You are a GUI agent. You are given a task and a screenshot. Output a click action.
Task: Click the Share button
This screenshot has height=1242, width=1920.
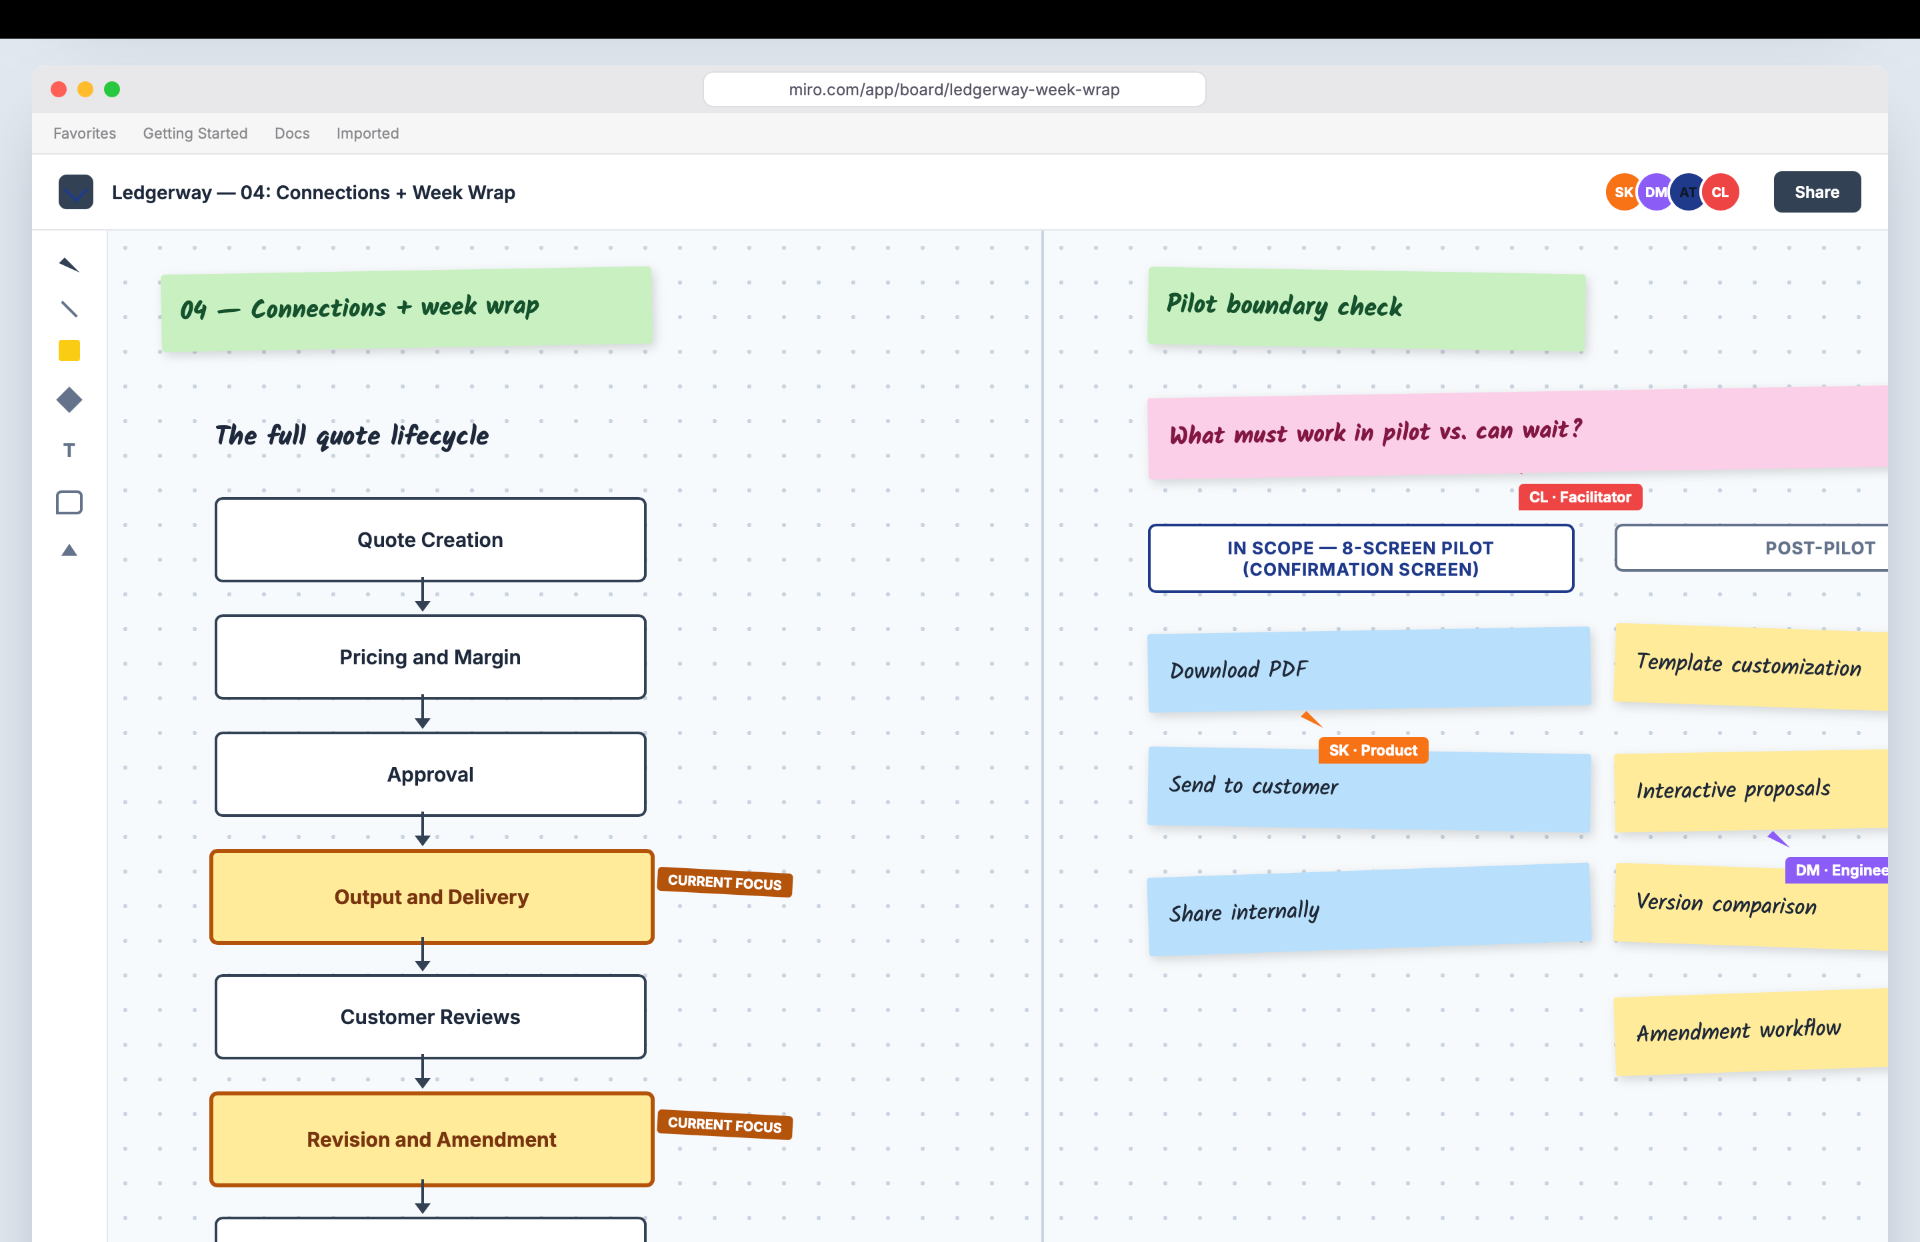point(1817,192)
